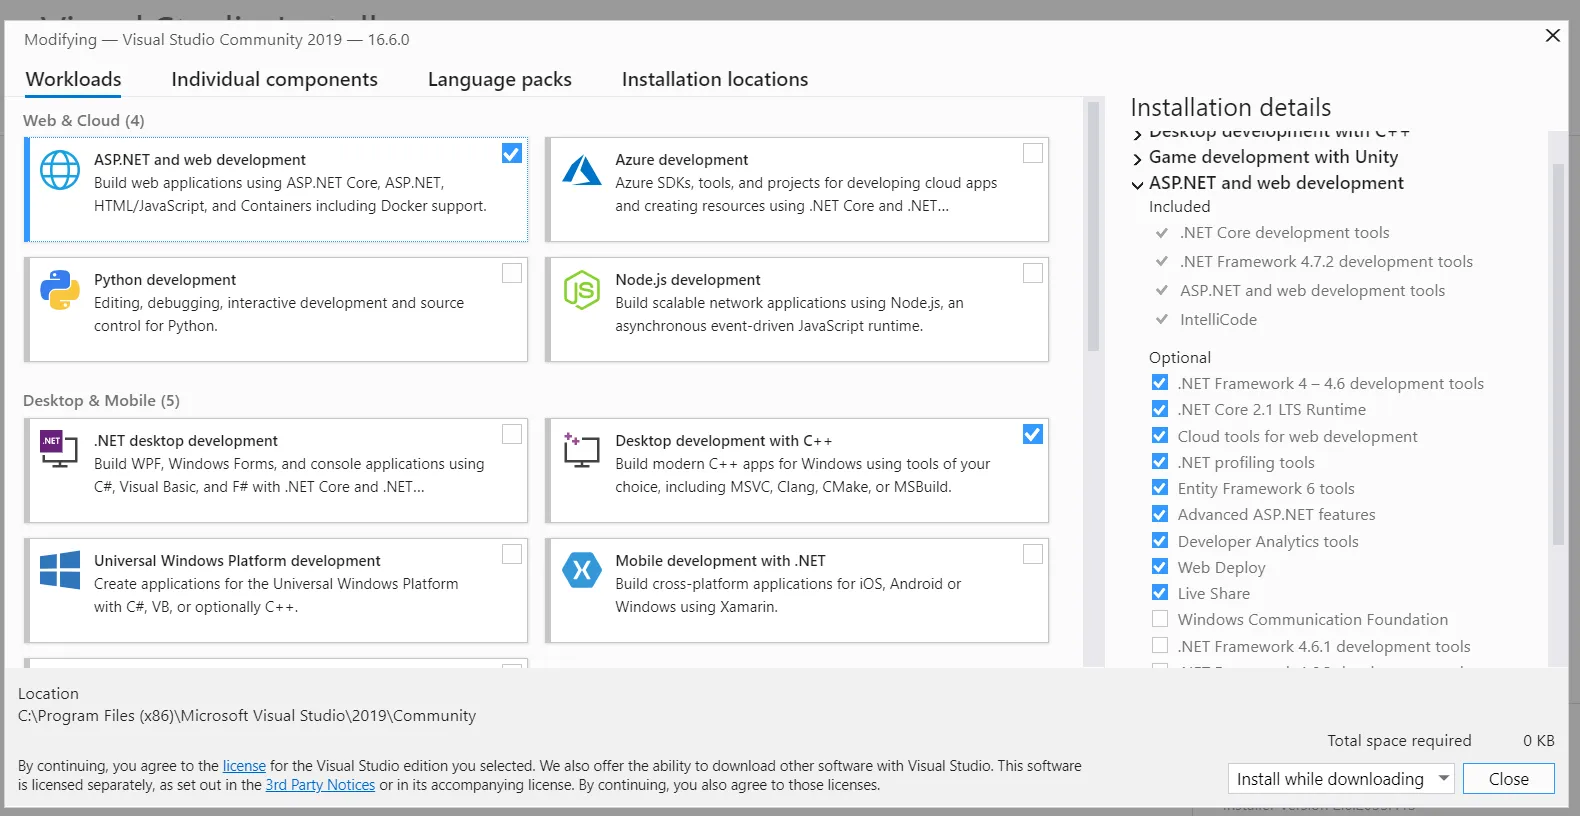Click the ASP.NET globe workload icon
Viewport: 1580px width, 816px height.
pyautogui.click(x=60, y=170)
